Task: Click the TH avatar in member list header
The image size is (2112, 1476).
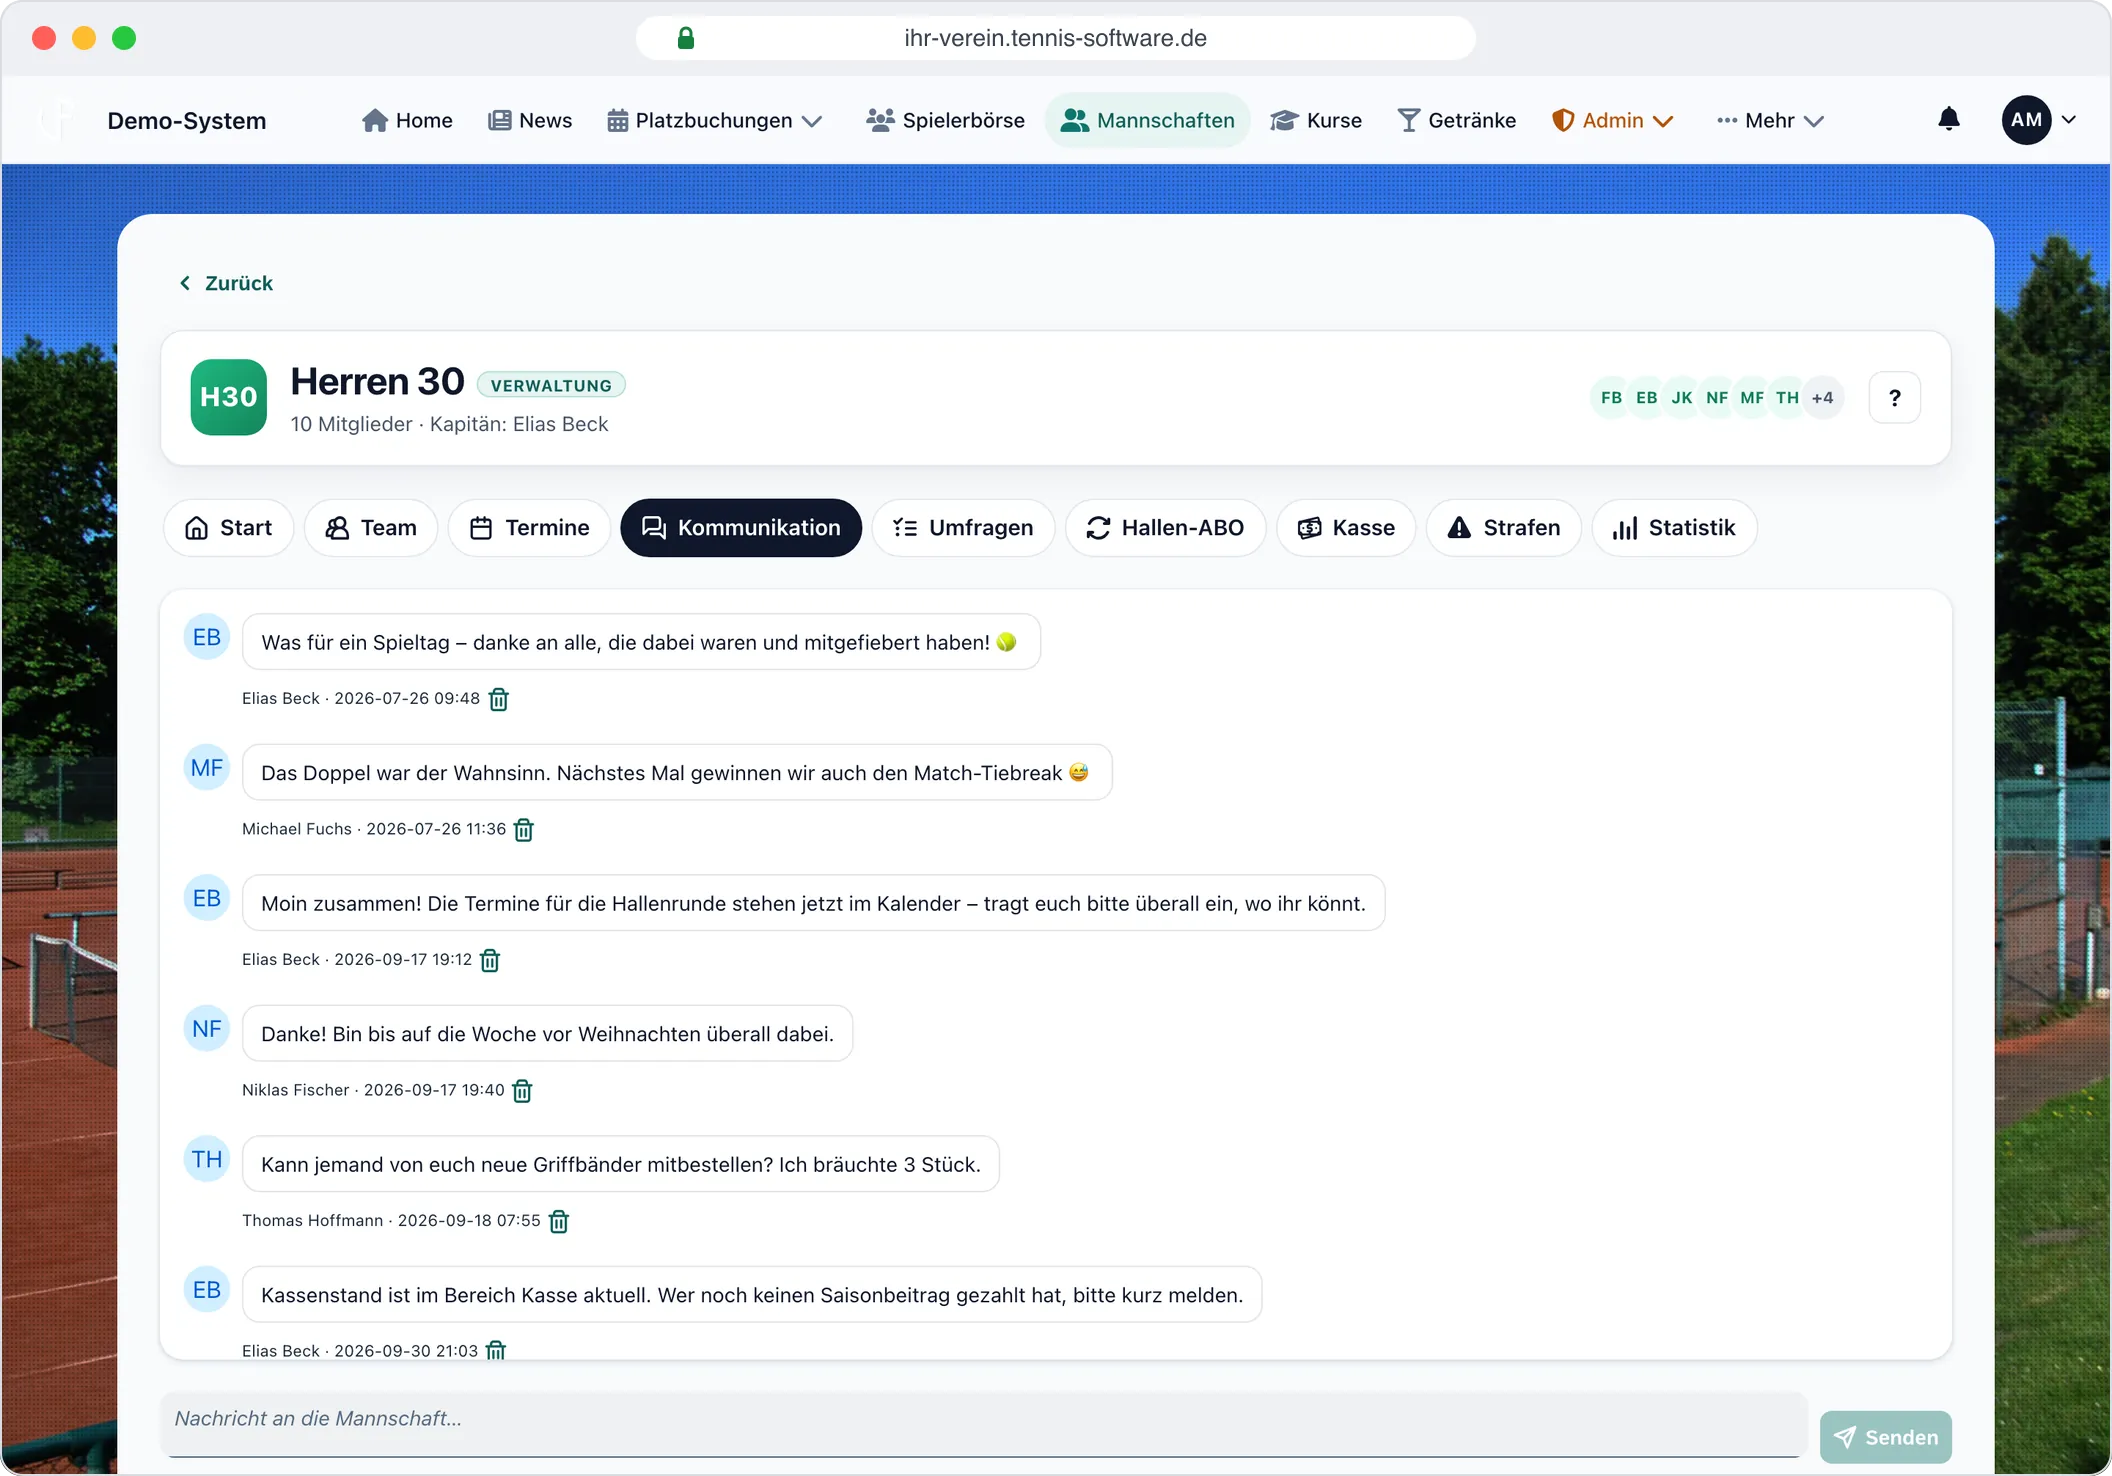Action: 1787,398
